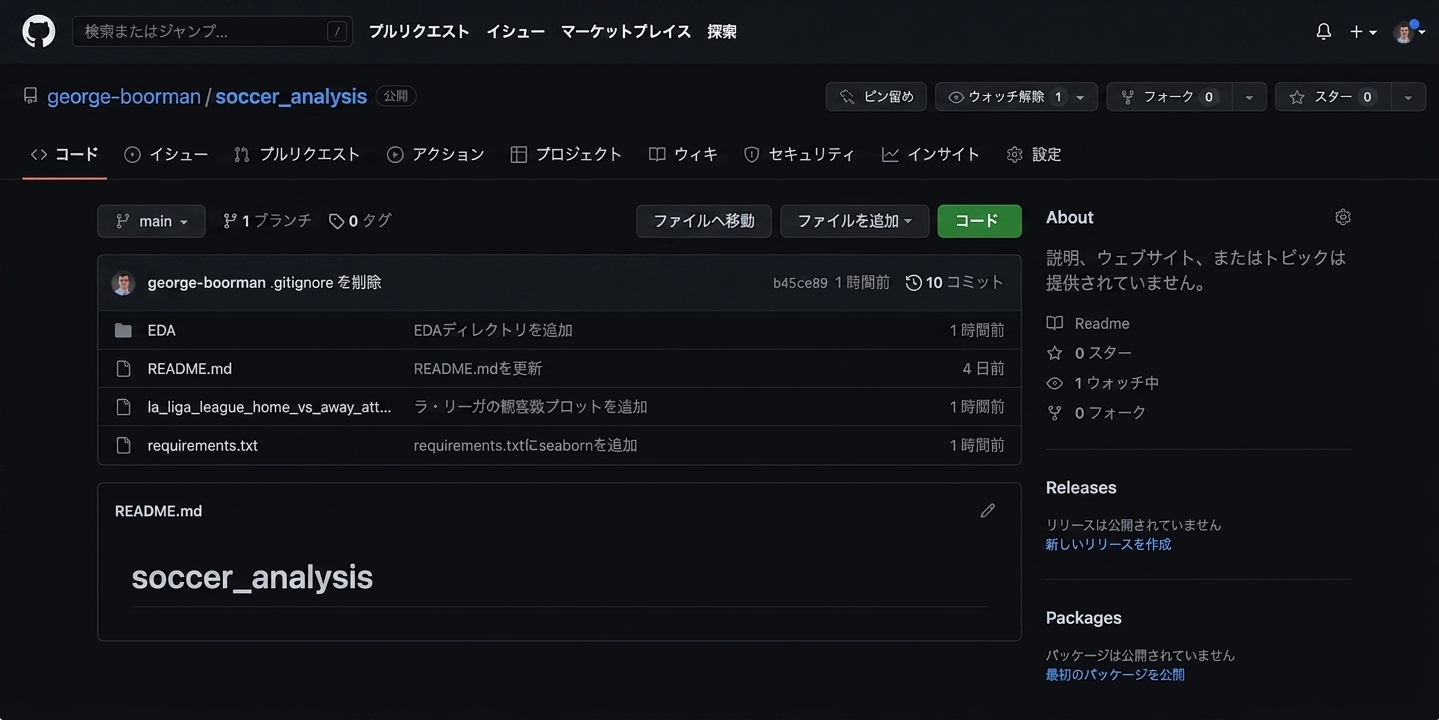
Task: Click the README.md header filename
Action: (x=158, y=511)
